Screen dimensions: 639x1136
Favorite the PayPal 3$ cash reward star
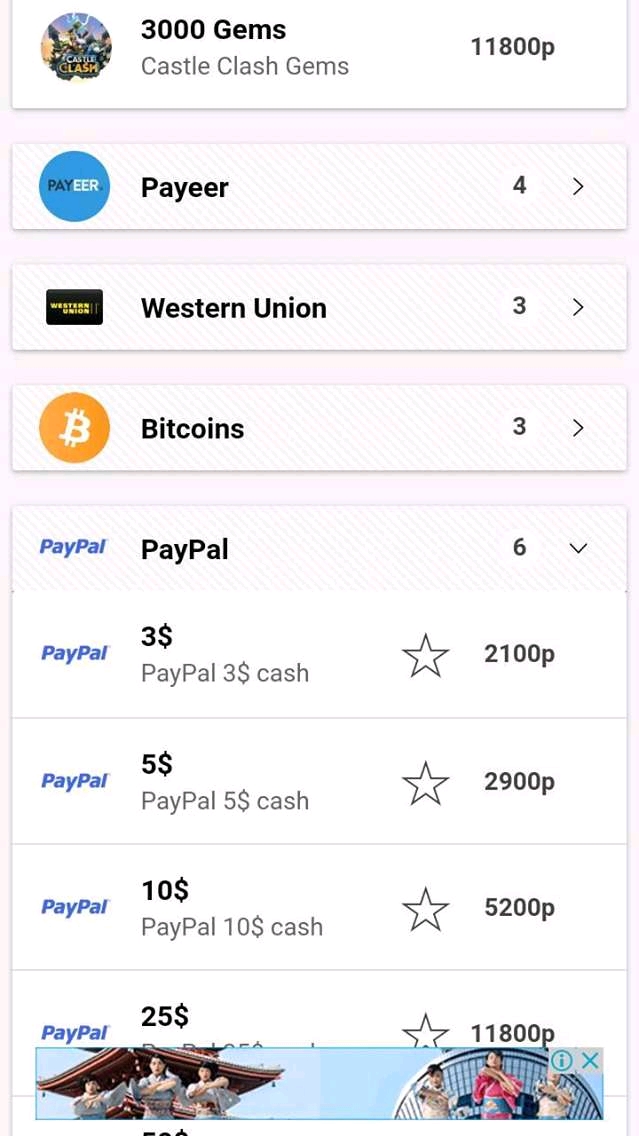pyautogui.click(x=426, y=655)
